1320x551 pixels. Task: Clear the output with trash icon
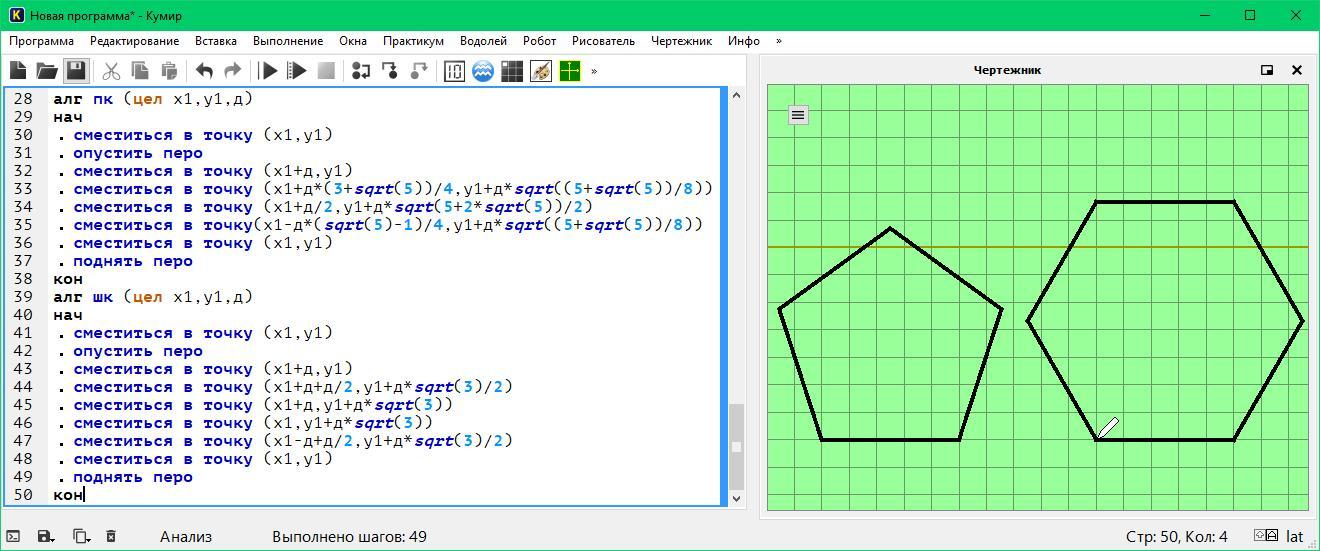pos(111,537)
